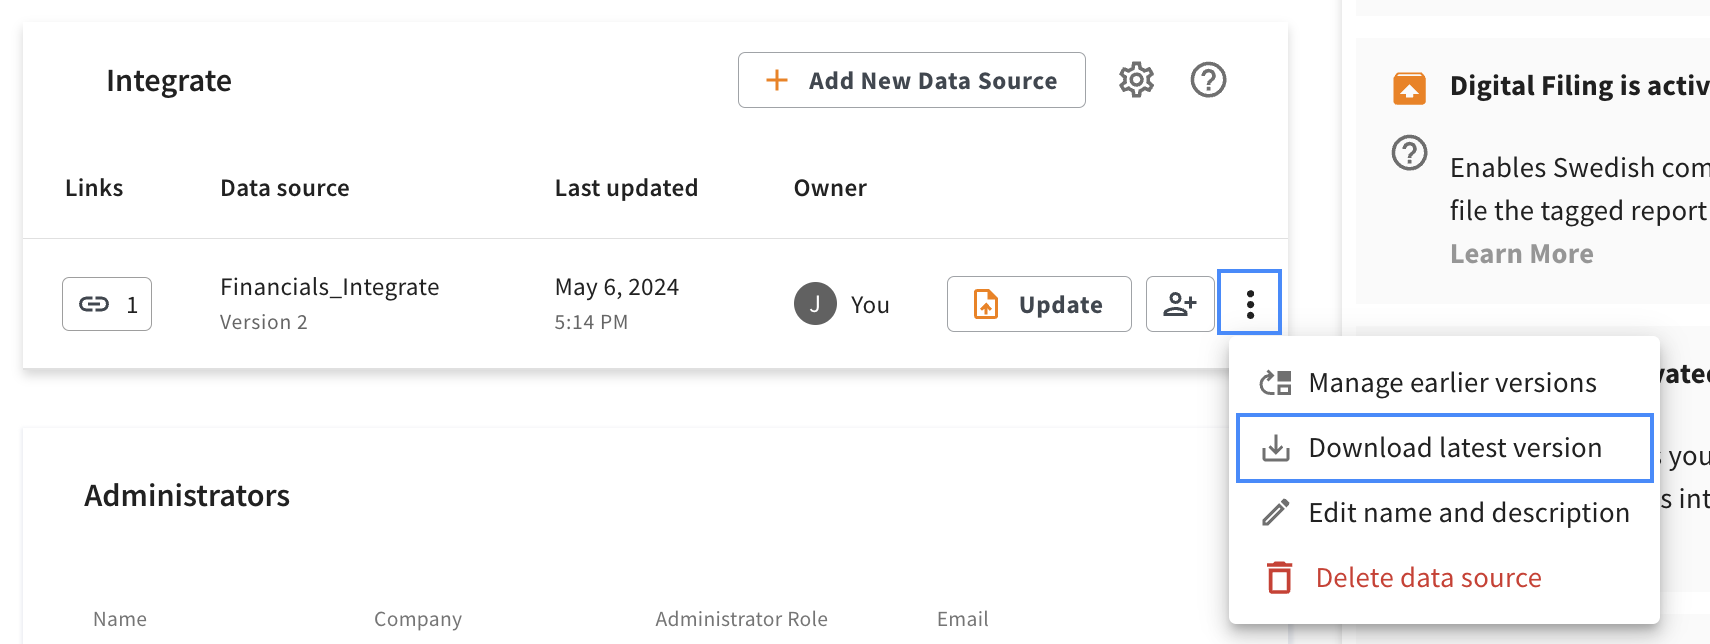Choose Download latest version
The width and height of the screenshot is (1710, 644).
1454,448
